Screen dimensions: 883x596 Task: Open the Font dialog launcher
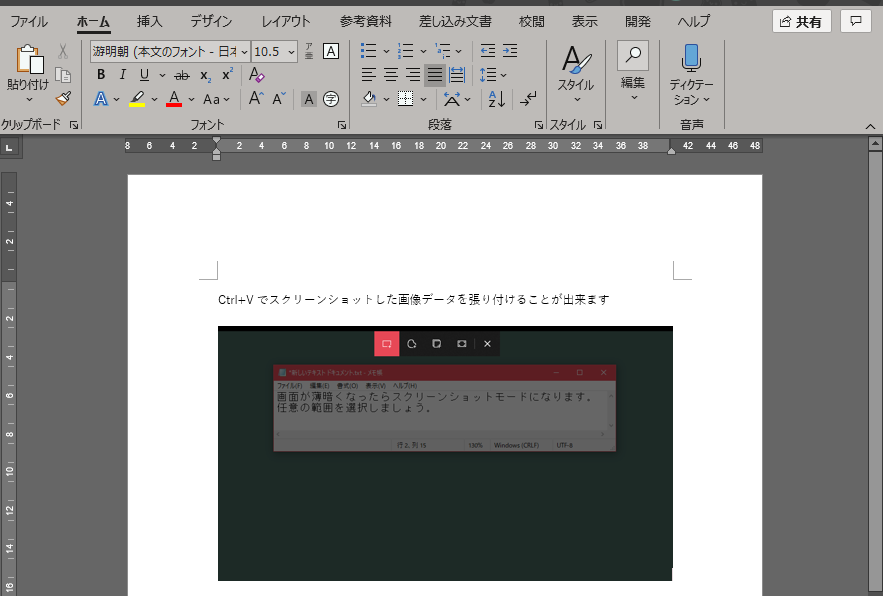341,124
